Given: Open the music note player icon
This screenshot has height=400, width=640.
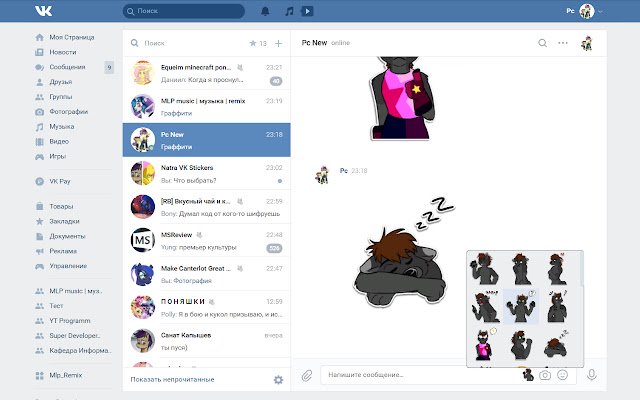Looking at the screenshot, I should (289, 11).
